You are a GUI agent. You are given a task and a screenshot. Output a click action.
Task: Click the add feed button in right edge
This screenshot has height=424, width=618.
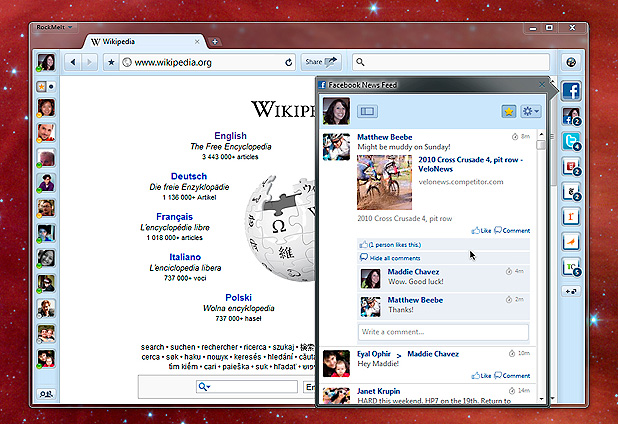point(572,291)
